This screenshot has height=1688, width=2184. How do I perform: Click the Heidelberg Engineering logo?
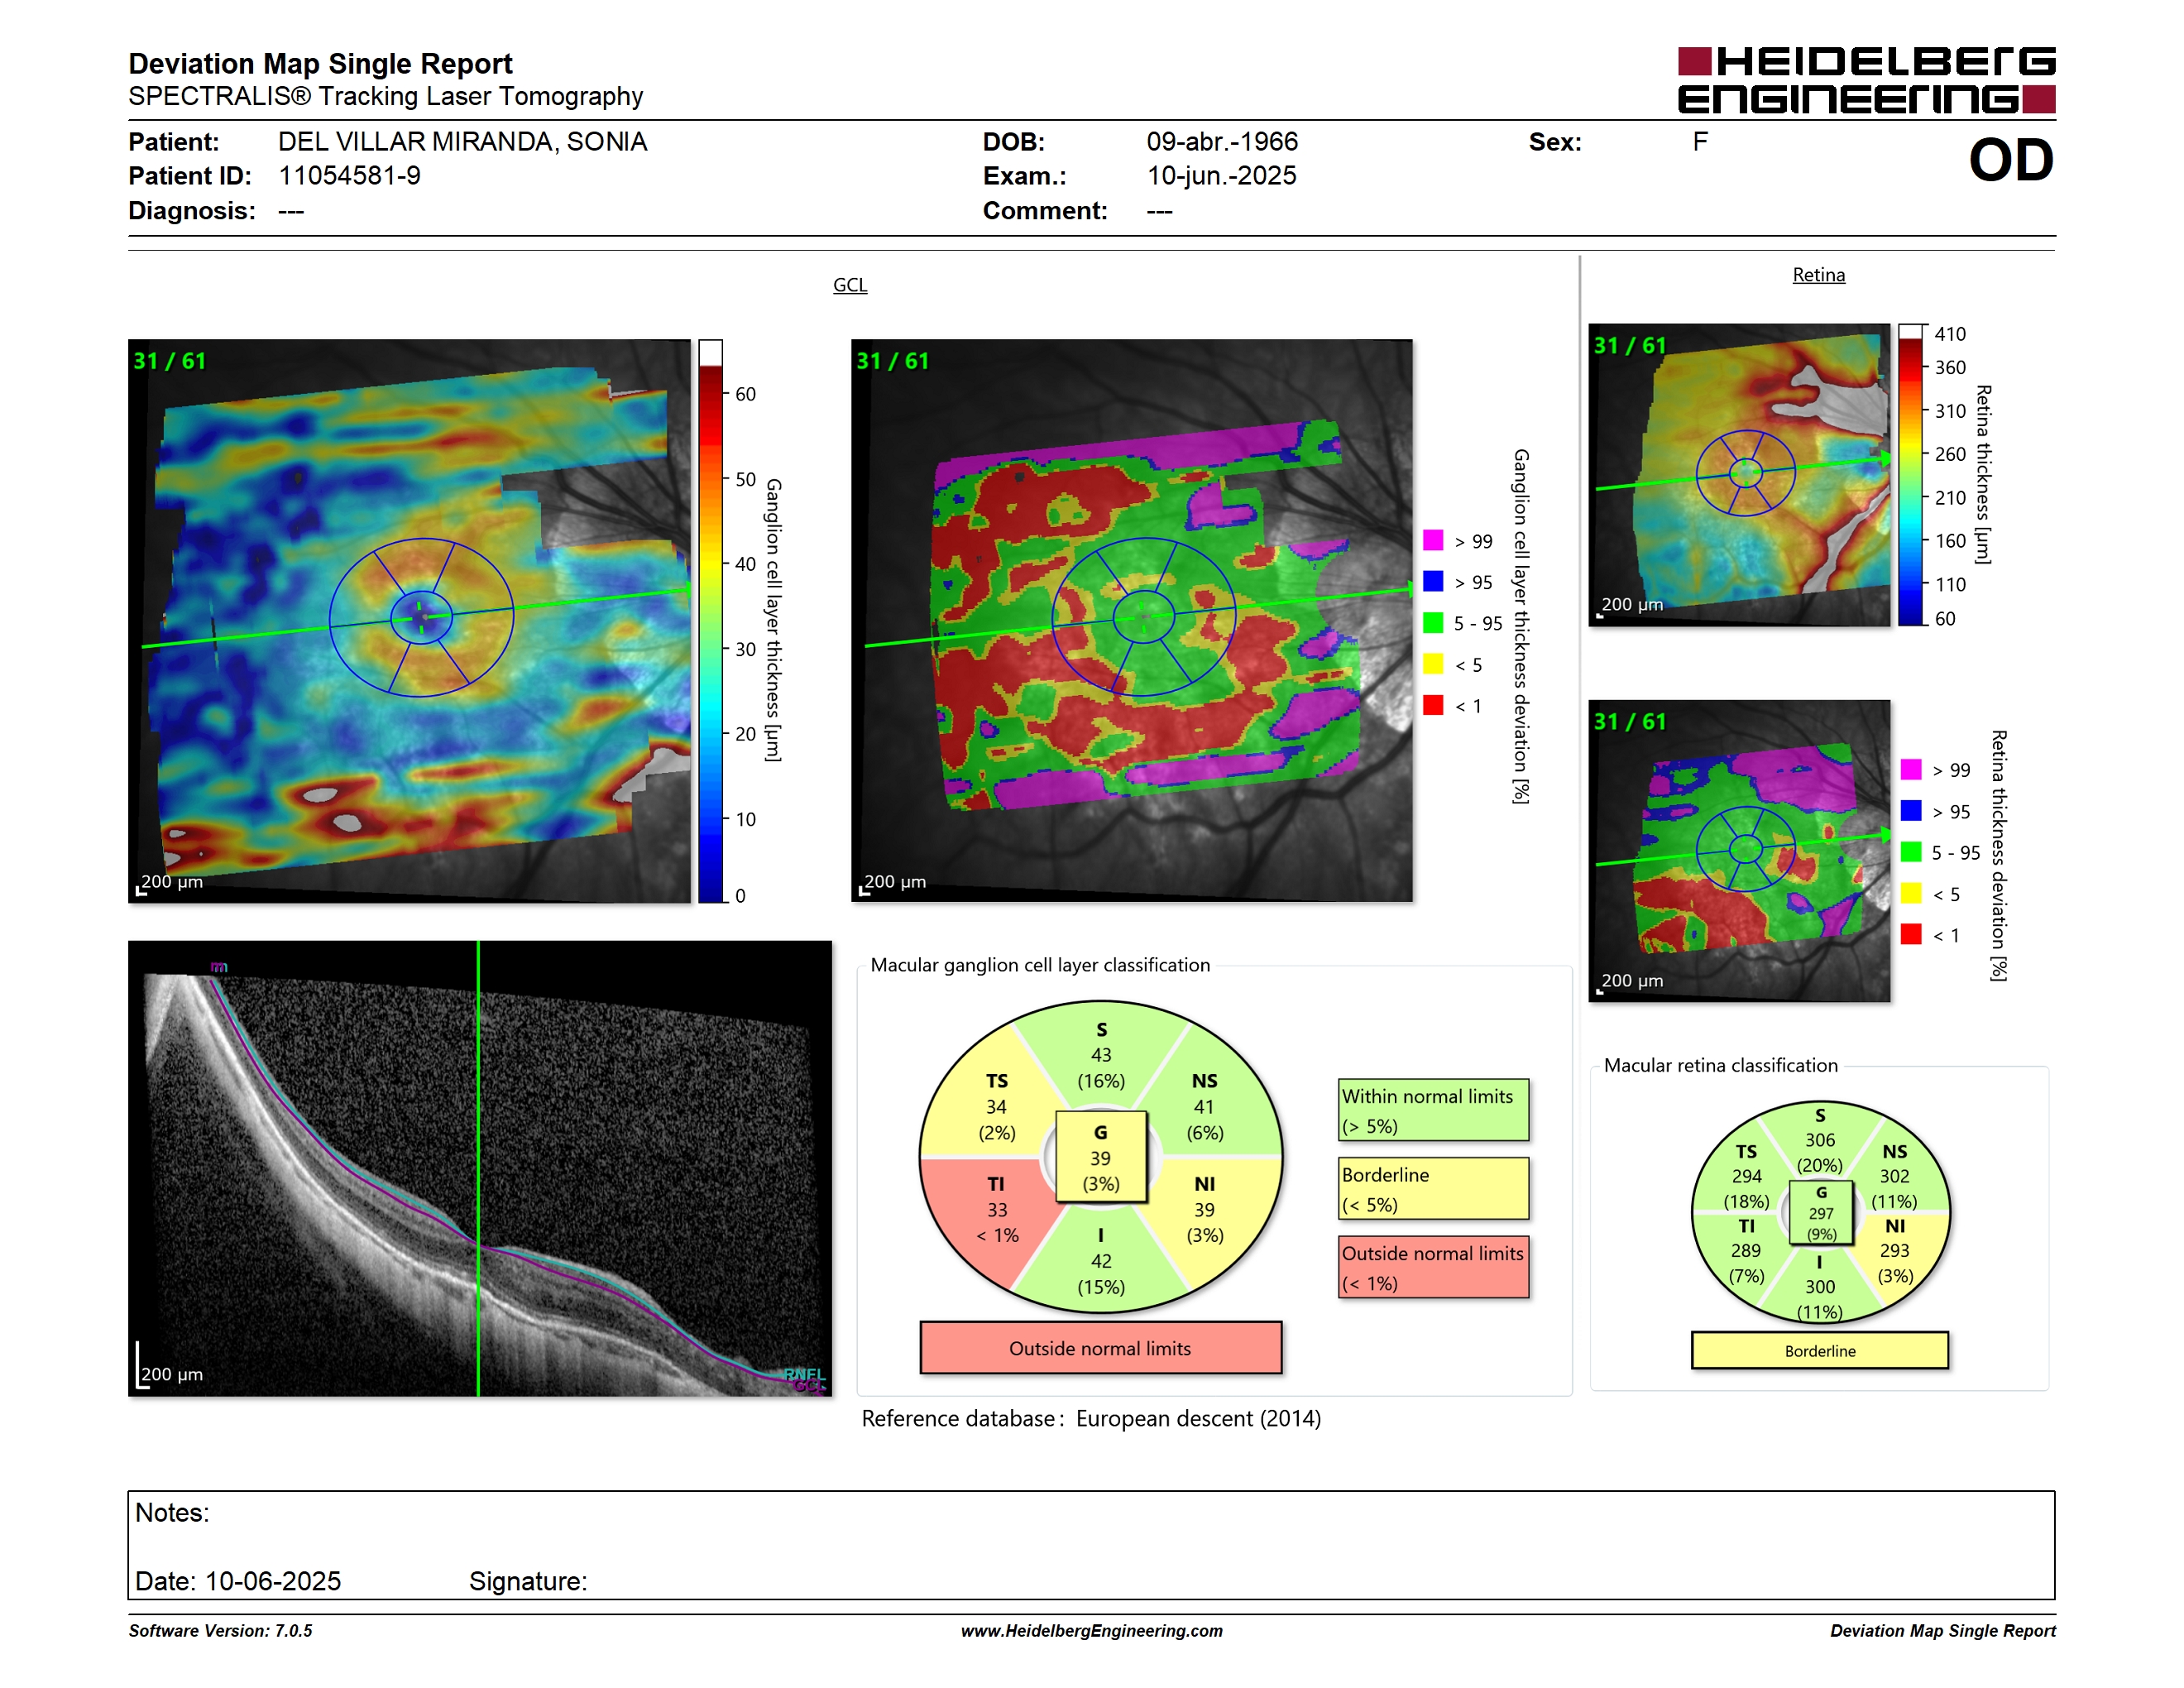(1866, 79)
